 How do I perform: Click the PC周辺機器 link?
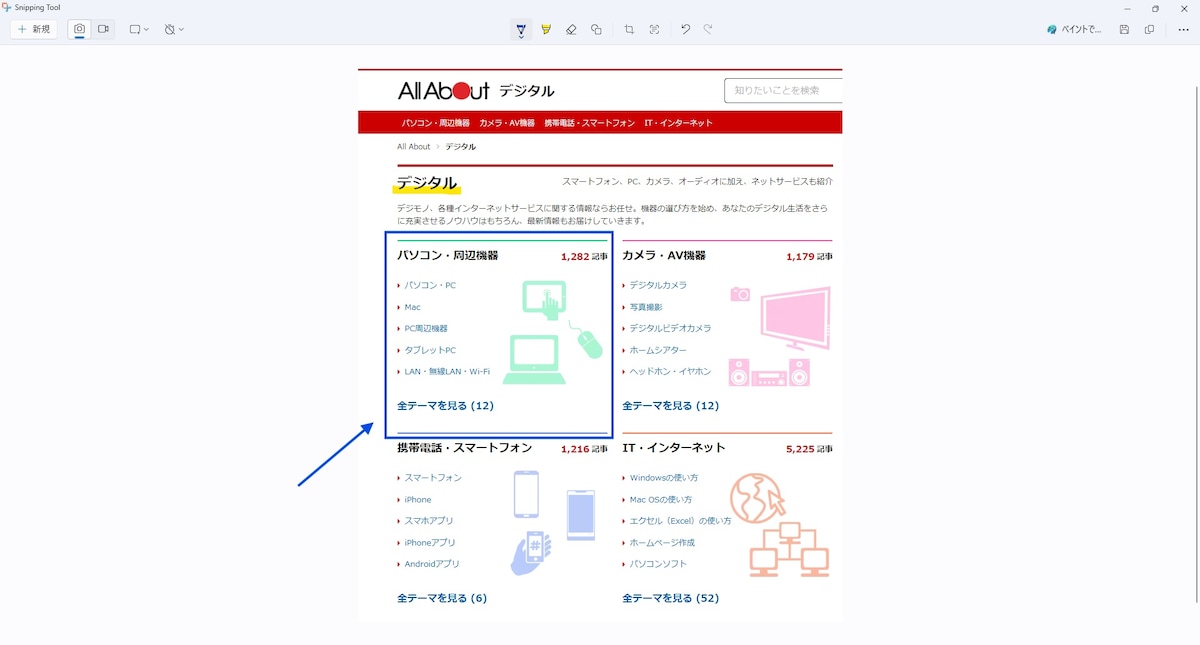426,328
